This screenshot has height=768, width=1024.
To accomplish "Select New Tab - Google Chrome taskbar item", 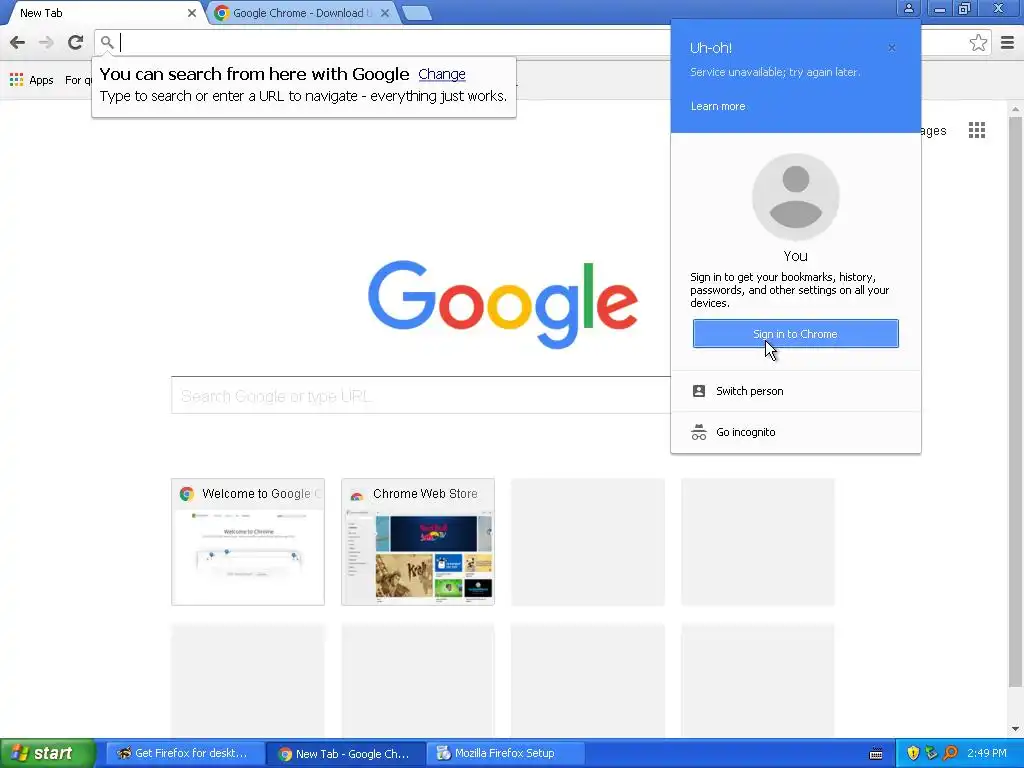I will pos(346,754).
